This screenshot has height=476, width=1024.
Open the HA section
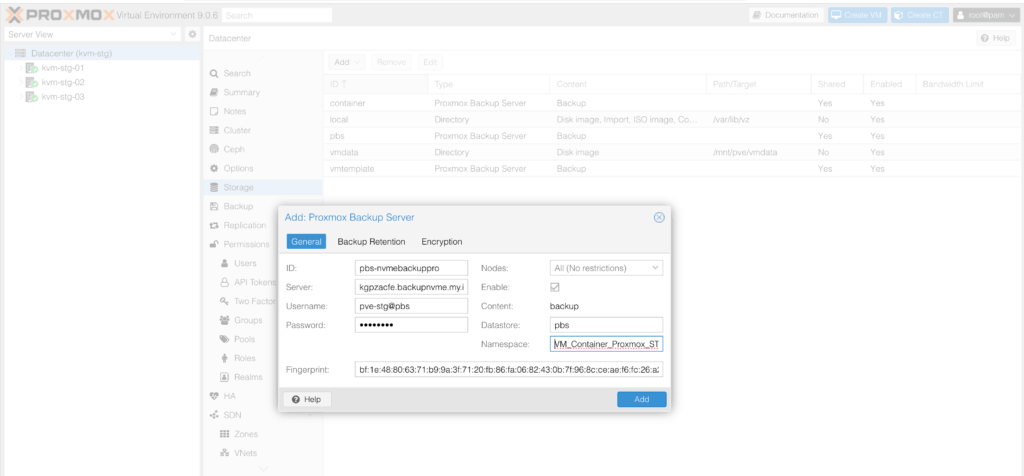(x=229, y=396)
